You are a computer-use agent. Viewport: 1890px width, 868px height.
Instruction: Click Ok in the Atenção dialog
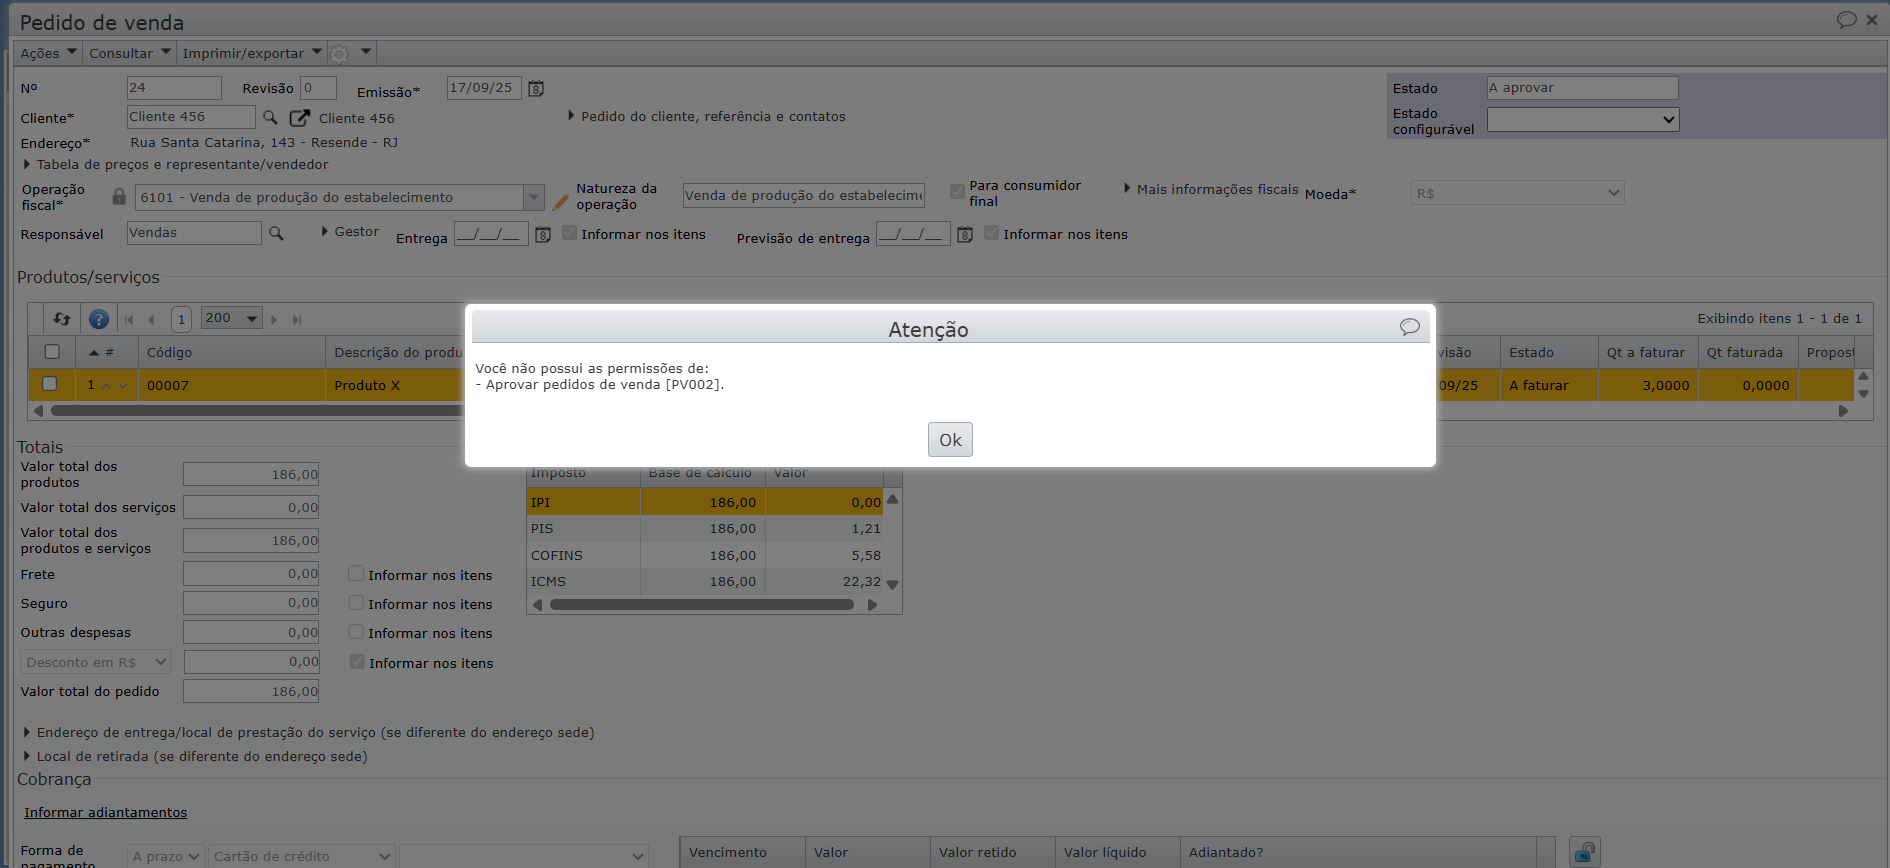pyautogui.click(x=950, y=440)
